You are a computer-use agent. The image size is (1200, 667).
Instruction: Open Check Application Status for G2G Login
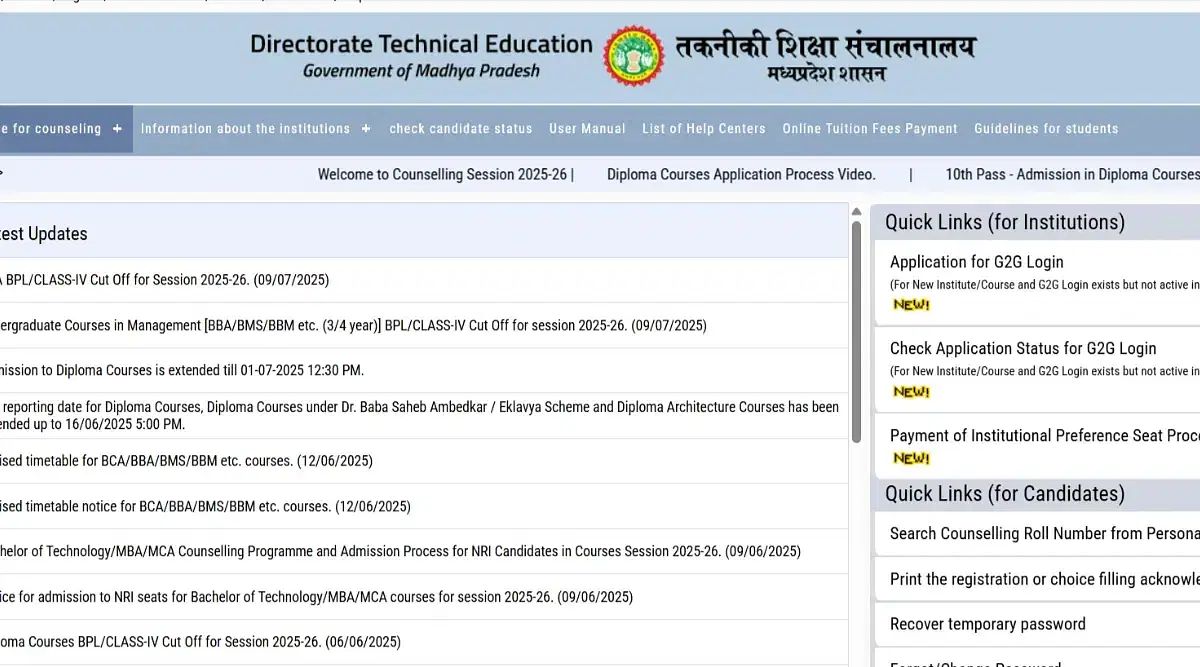pos(1023,348)
